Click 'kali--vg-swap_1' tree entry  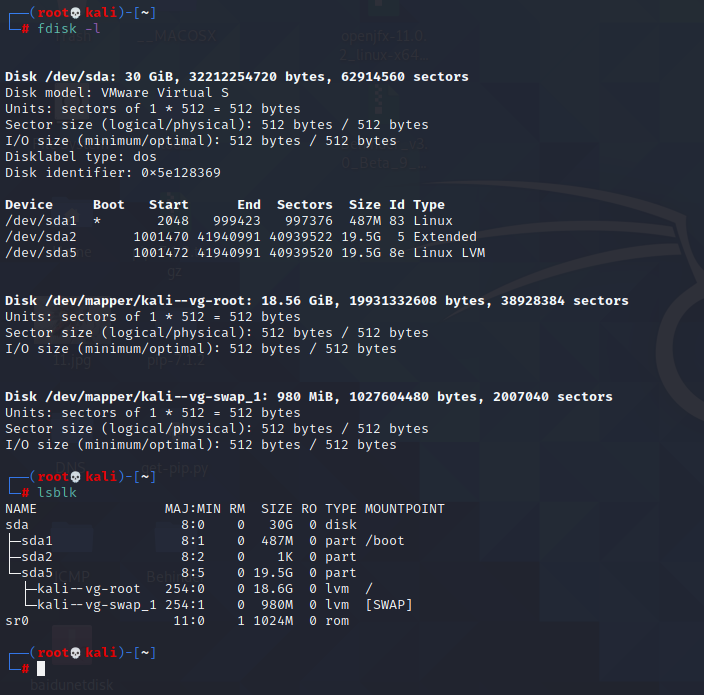pyautogui.click(x=97, y=605)
